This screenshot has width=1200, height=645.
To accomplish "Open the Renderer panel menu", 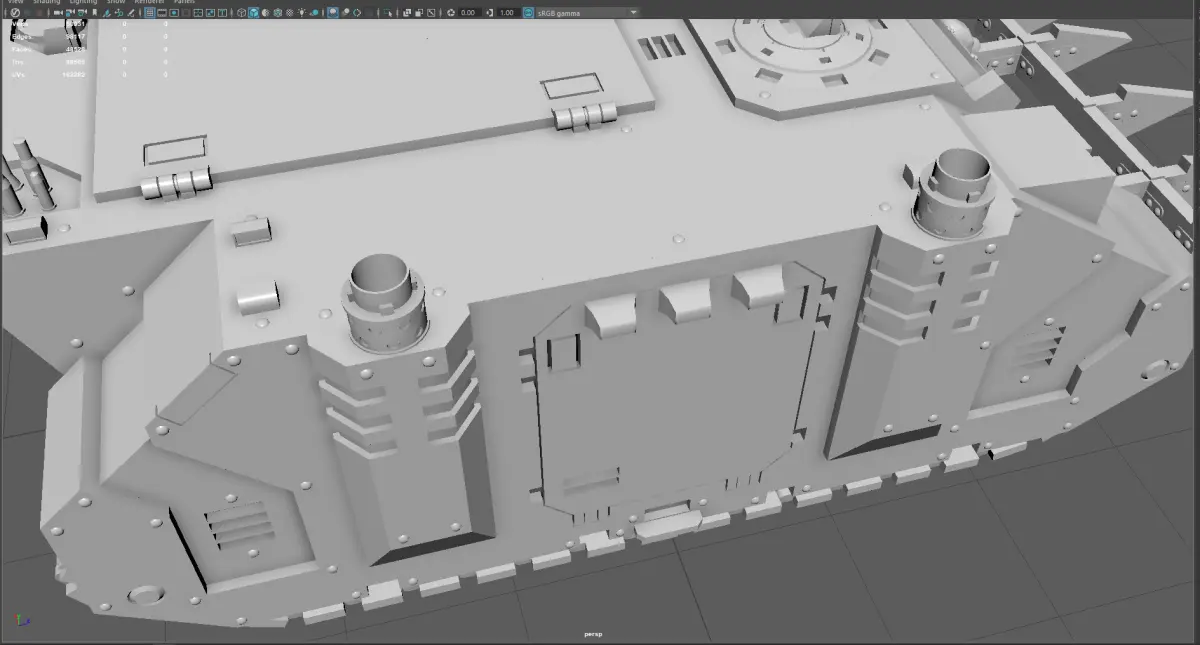I will pos(149,3).
